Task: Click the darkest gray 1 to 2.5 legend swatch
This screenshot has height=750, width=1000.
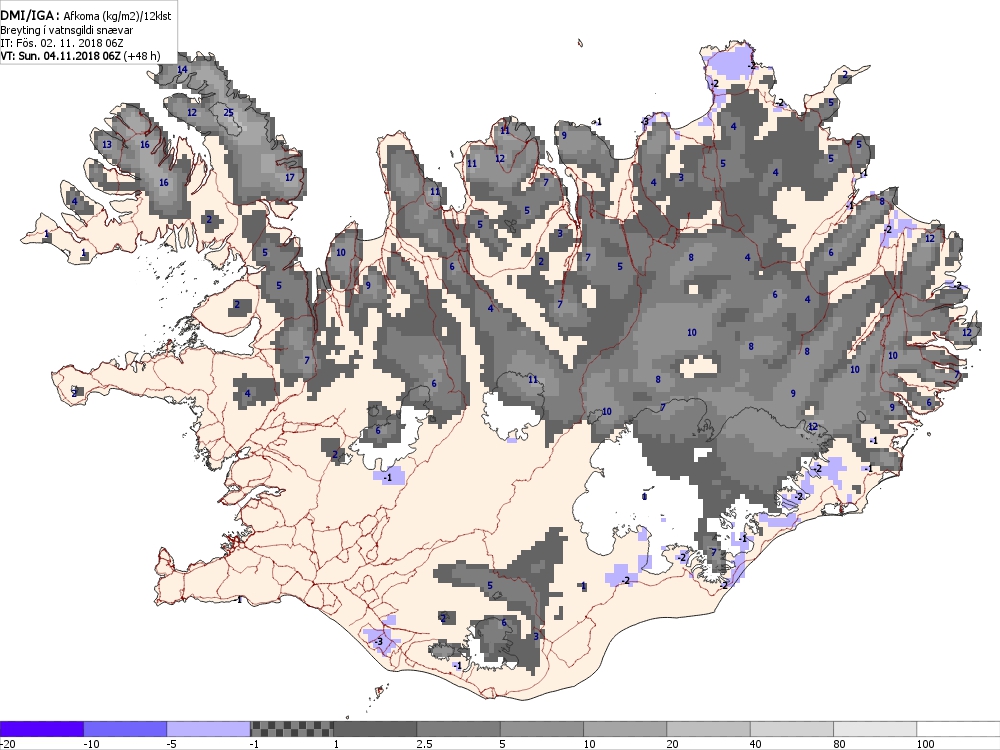Action: pos(375,729)
